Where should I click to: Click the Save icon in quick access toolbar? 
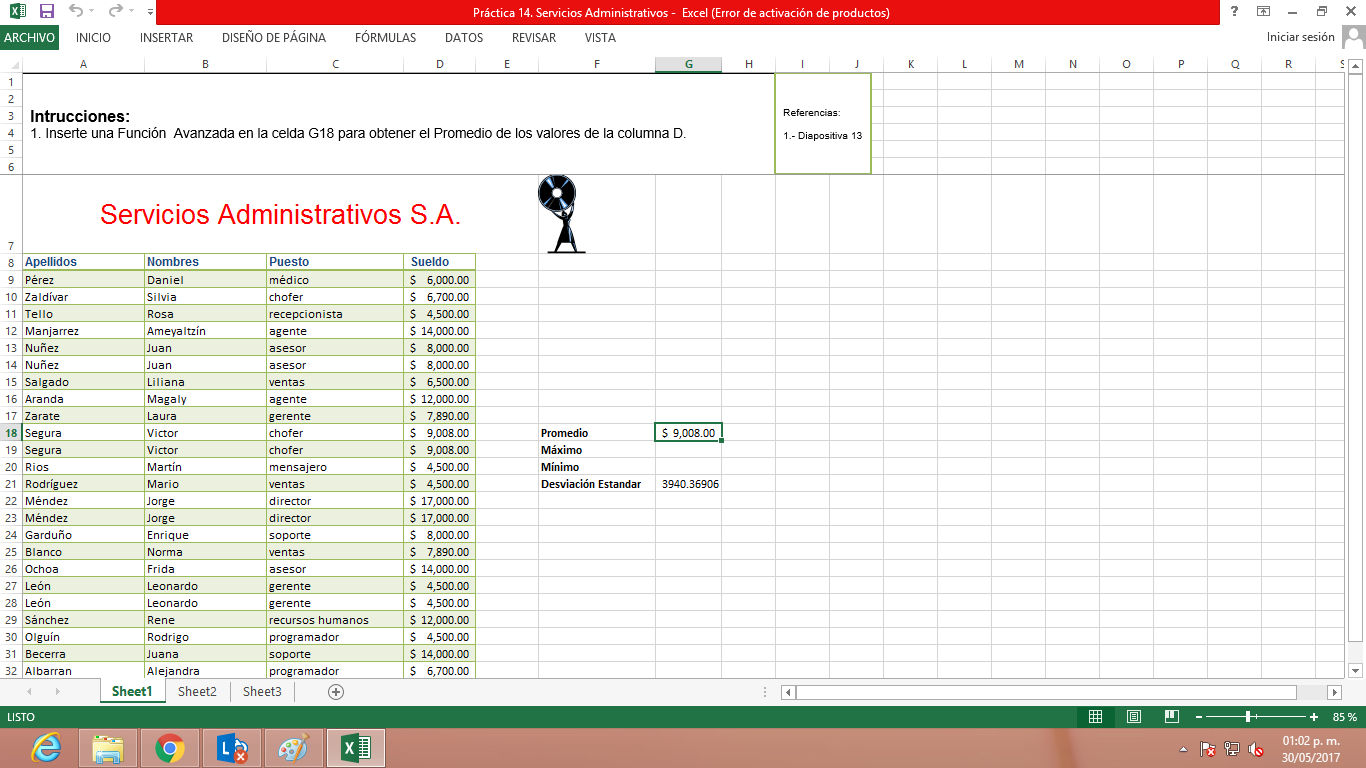coord(46,12)
